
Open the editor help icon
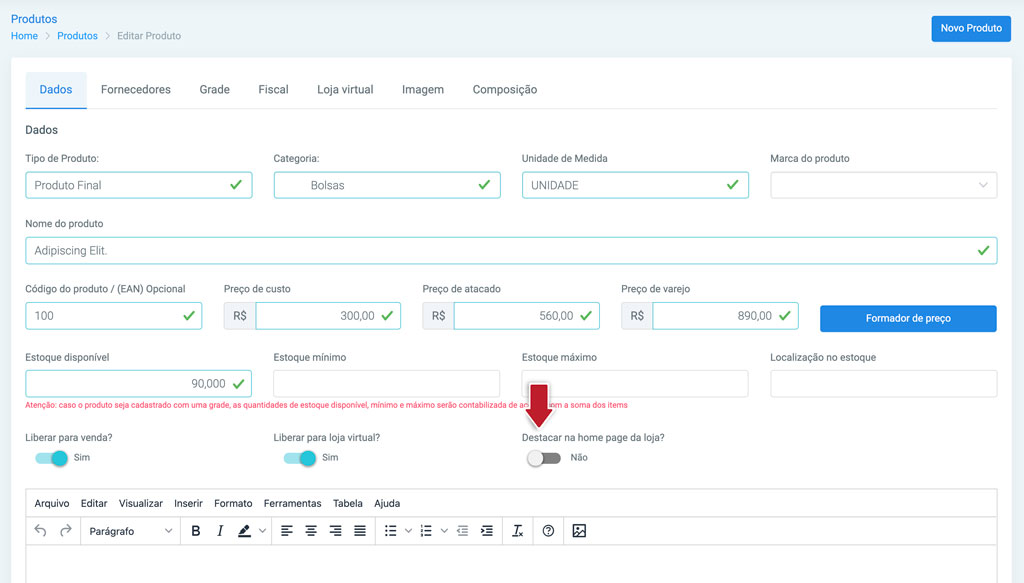point(548,531)
